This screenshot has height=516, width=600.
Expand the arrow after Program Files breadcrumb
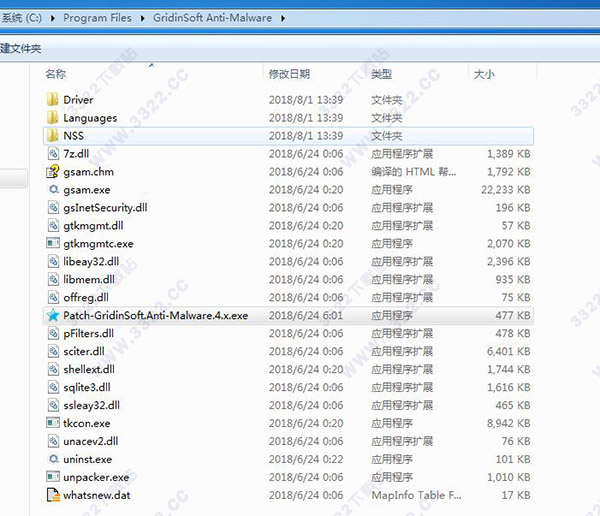(x=143, y=18)
